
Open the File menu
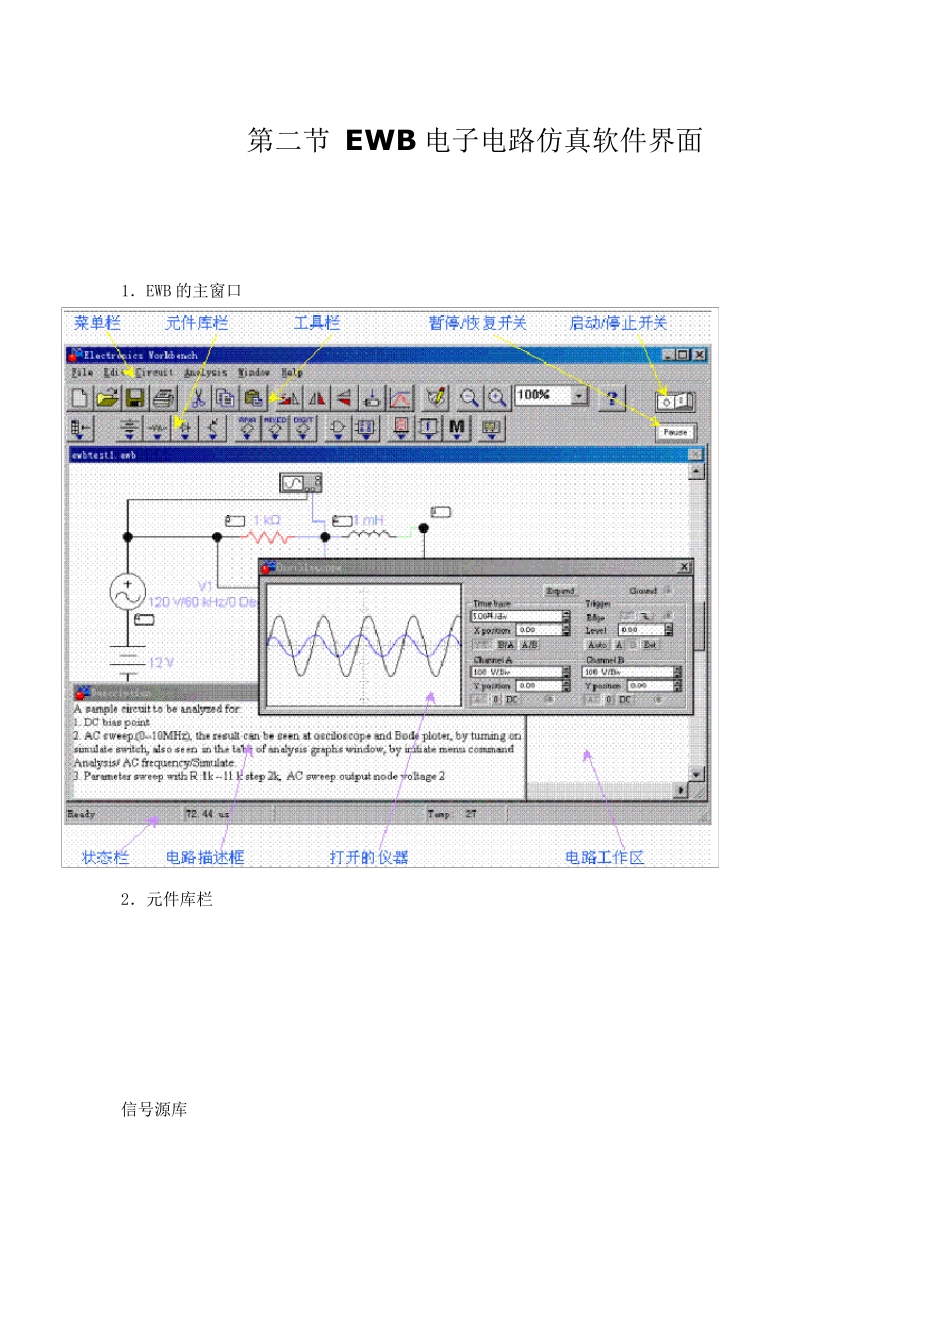[x=81, y=372]
